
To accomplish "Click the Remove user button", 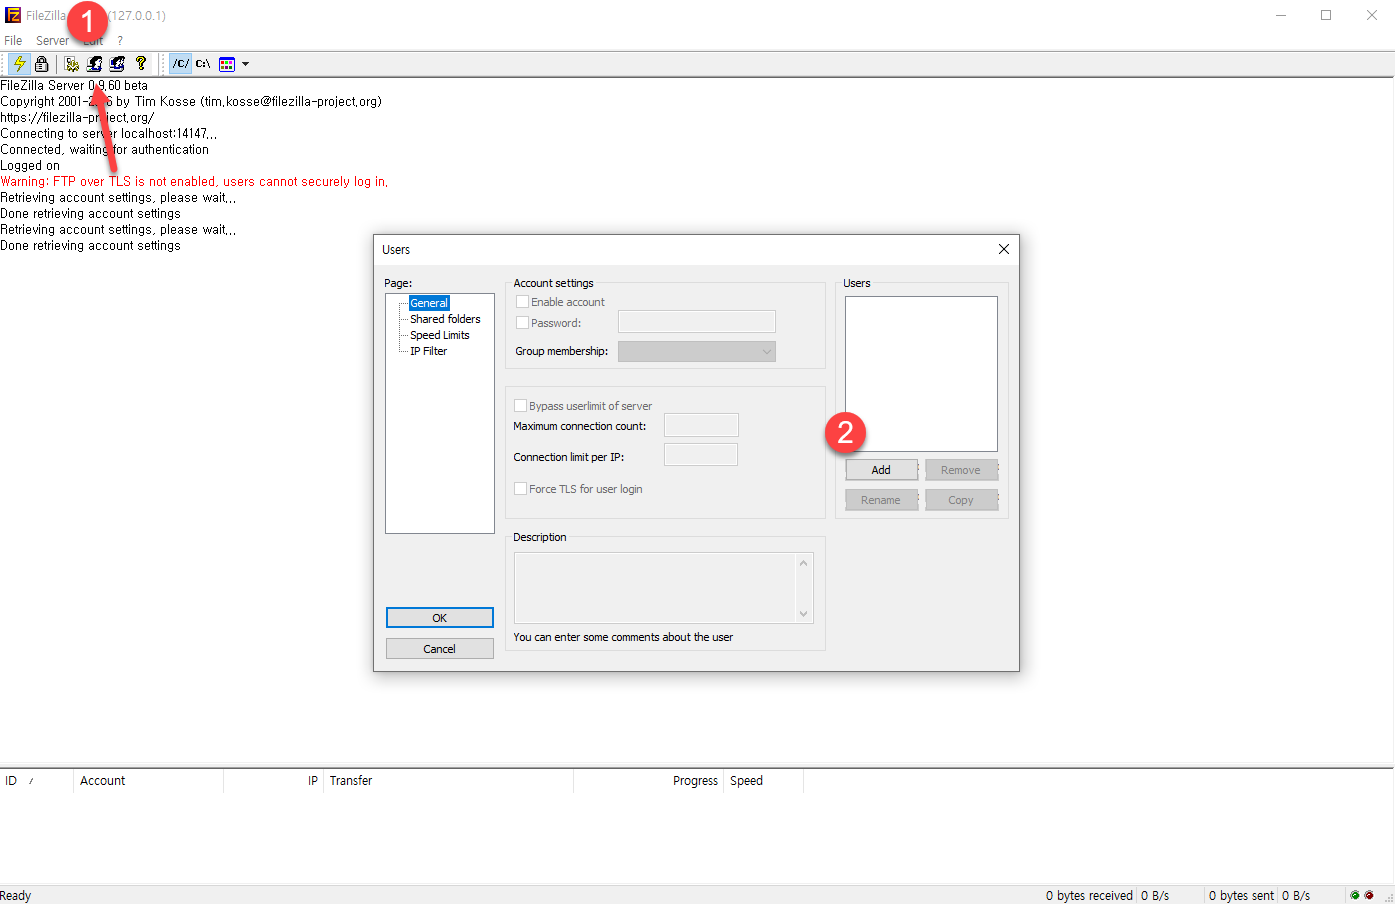I will click(x=961, y=470).
